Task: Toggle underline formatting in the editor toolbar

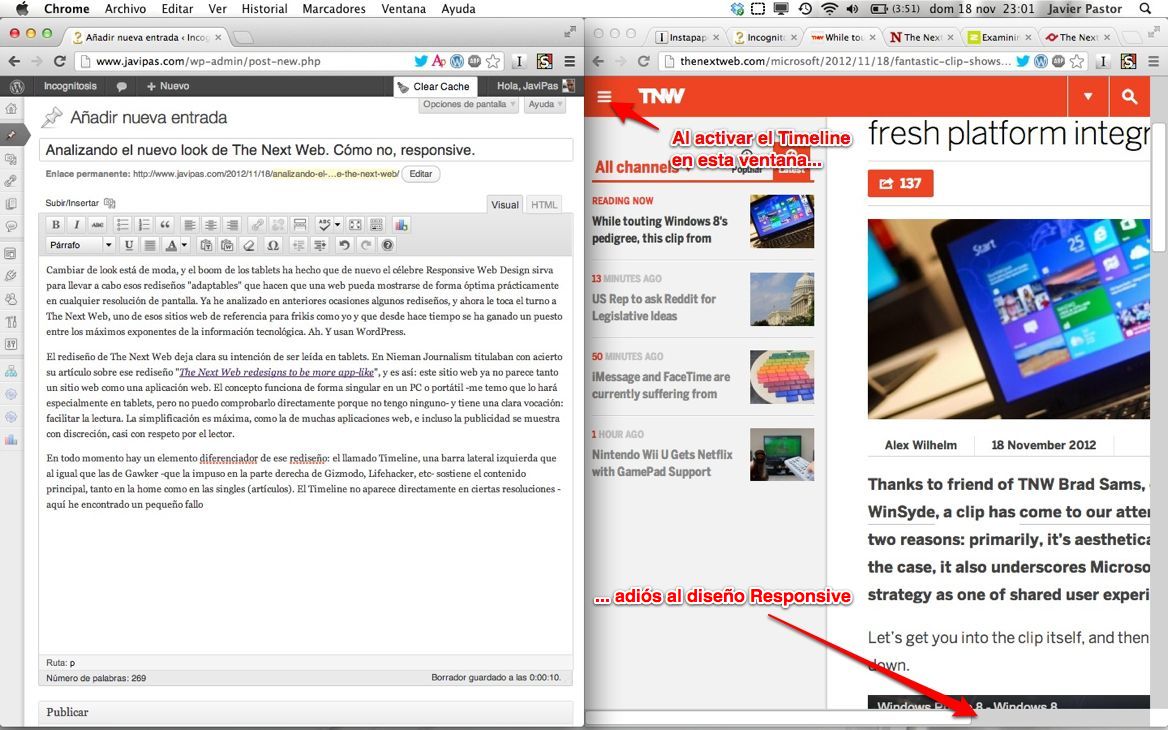Action: (129, 244)
